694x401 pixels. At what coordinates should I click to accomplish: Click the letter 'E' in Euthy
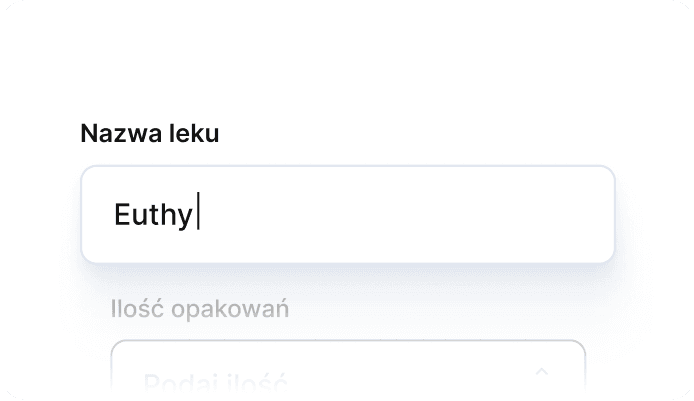click(x=123, y=215)
